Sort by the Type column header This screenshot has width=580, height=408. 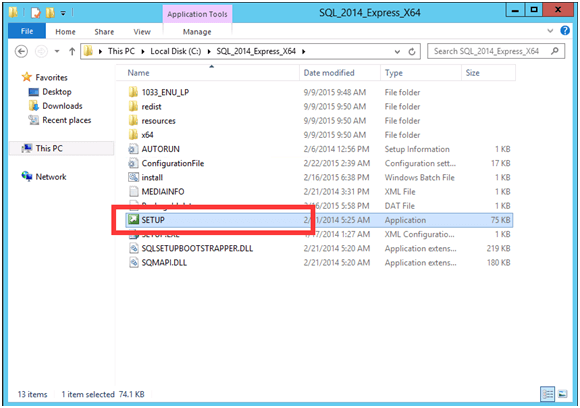pyautogui.click(x=421, y=73)
